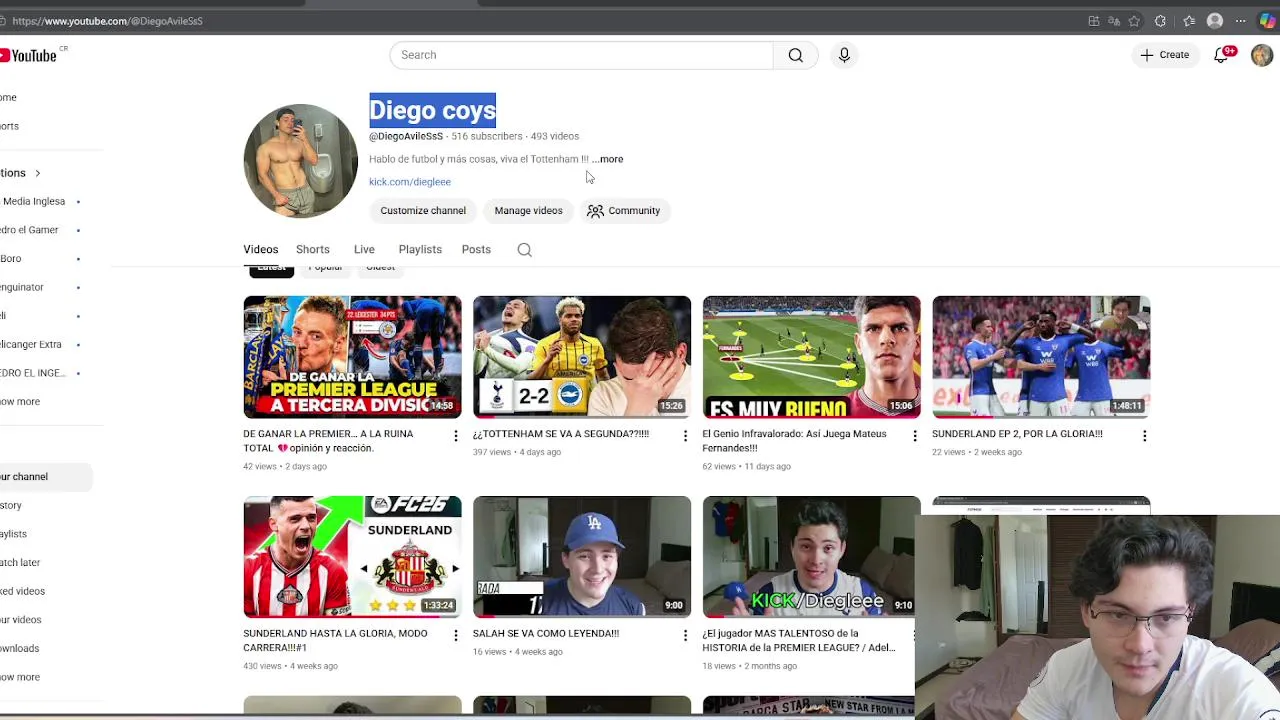1280x720 pixels.
Task: Open Watch later in sidebar
Action: tap(20, 563)
